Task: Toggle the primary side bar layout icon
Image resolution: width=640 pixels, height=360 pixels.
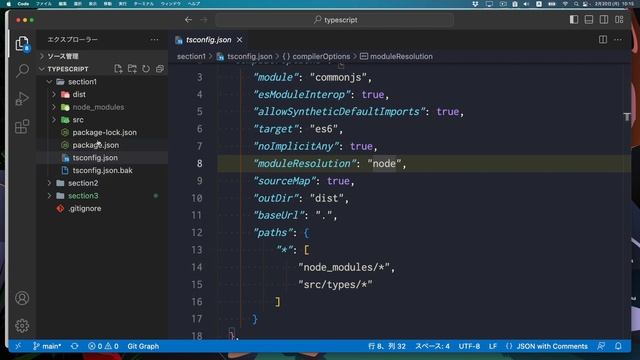Action: point(574,20)
